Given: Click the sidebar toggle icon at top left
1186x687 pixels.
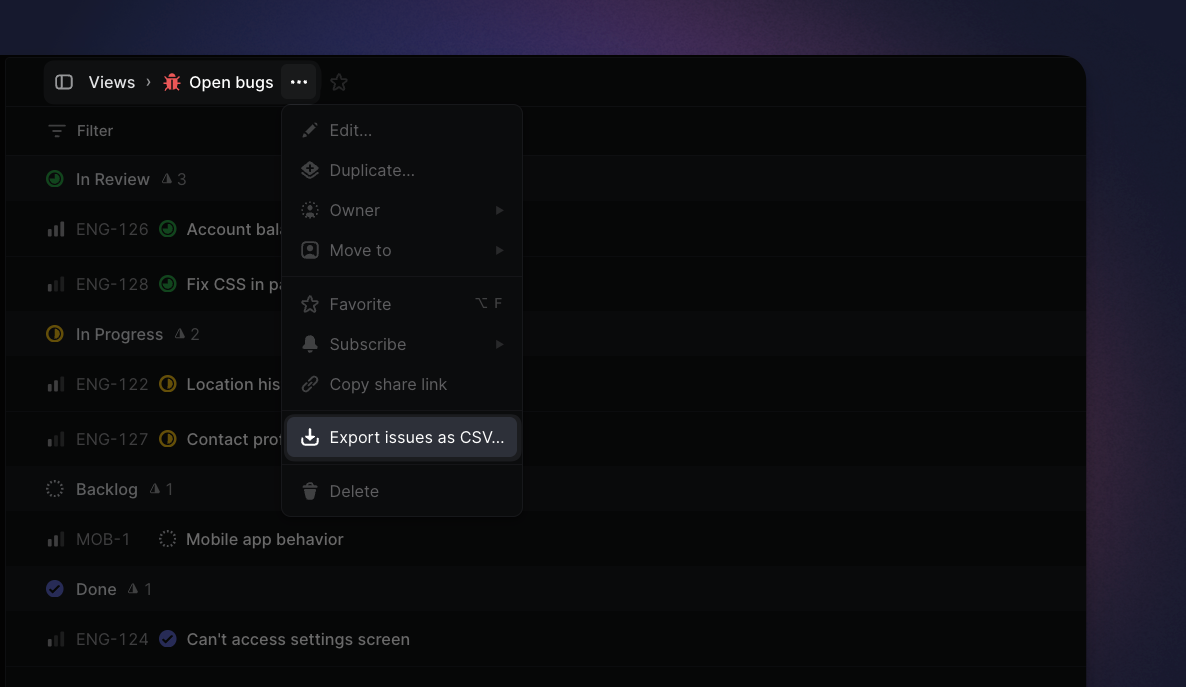Looking at the screenshot, I should click(x=64, y=82).
